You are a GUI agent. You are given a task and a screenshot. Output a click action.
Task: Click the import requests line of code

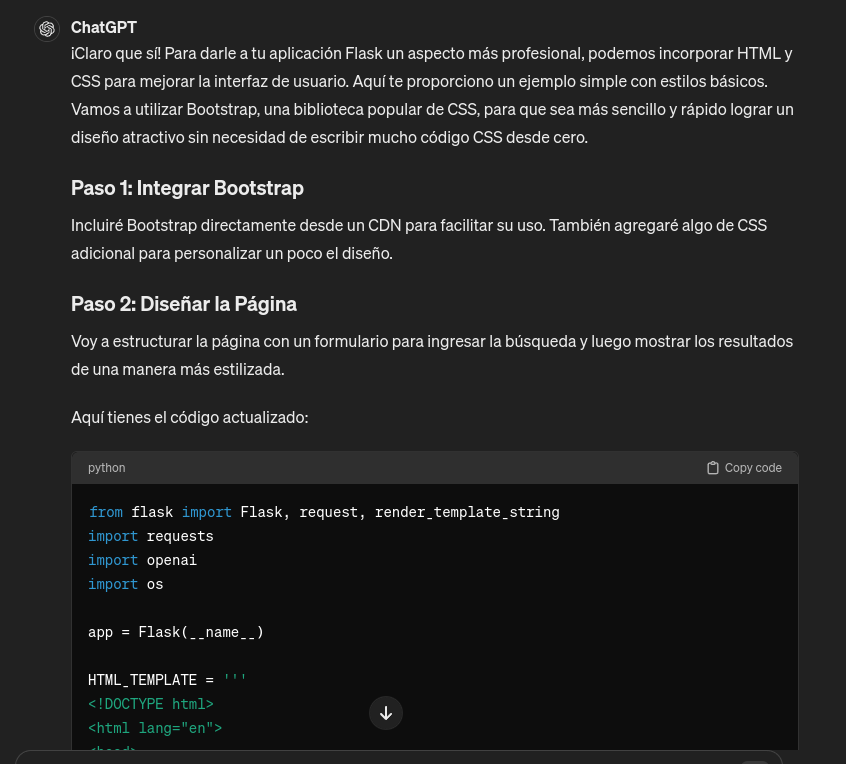coord(149,535)
